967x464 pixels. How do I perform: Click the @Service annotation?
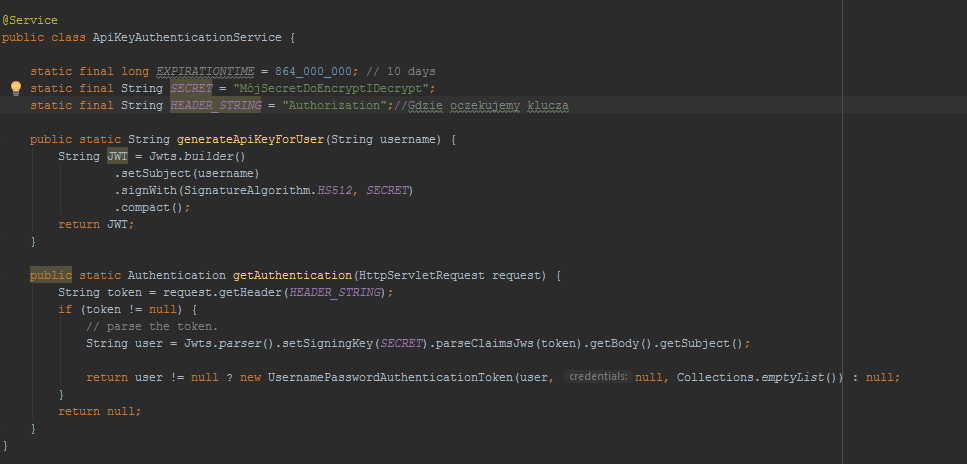(30, 20)
